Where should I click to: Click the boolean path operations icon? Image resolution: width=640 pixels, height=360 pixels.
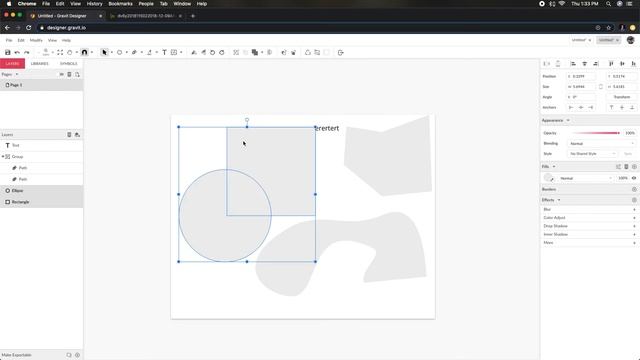[255, 52]
